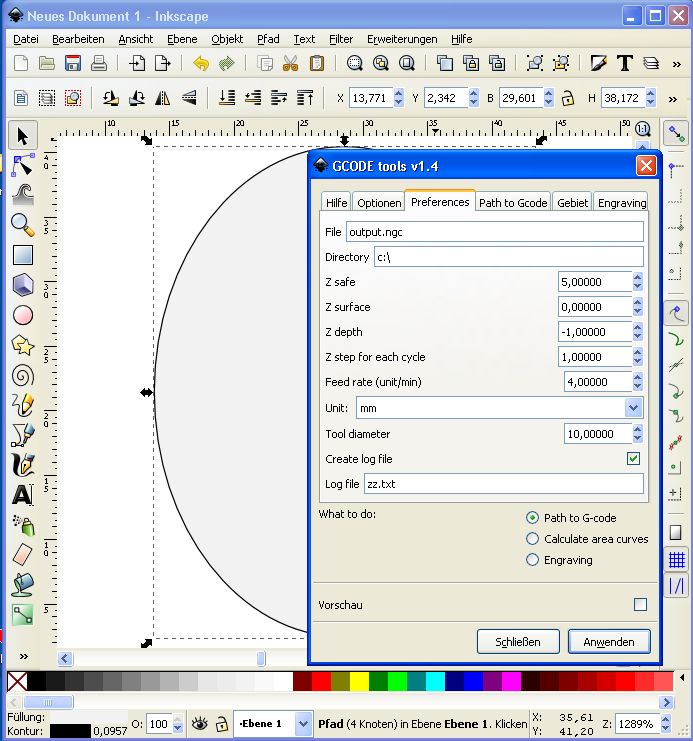Toggle layer lock in status bar
This screenshot has width=693, height=741.
[x=221, y=724]
